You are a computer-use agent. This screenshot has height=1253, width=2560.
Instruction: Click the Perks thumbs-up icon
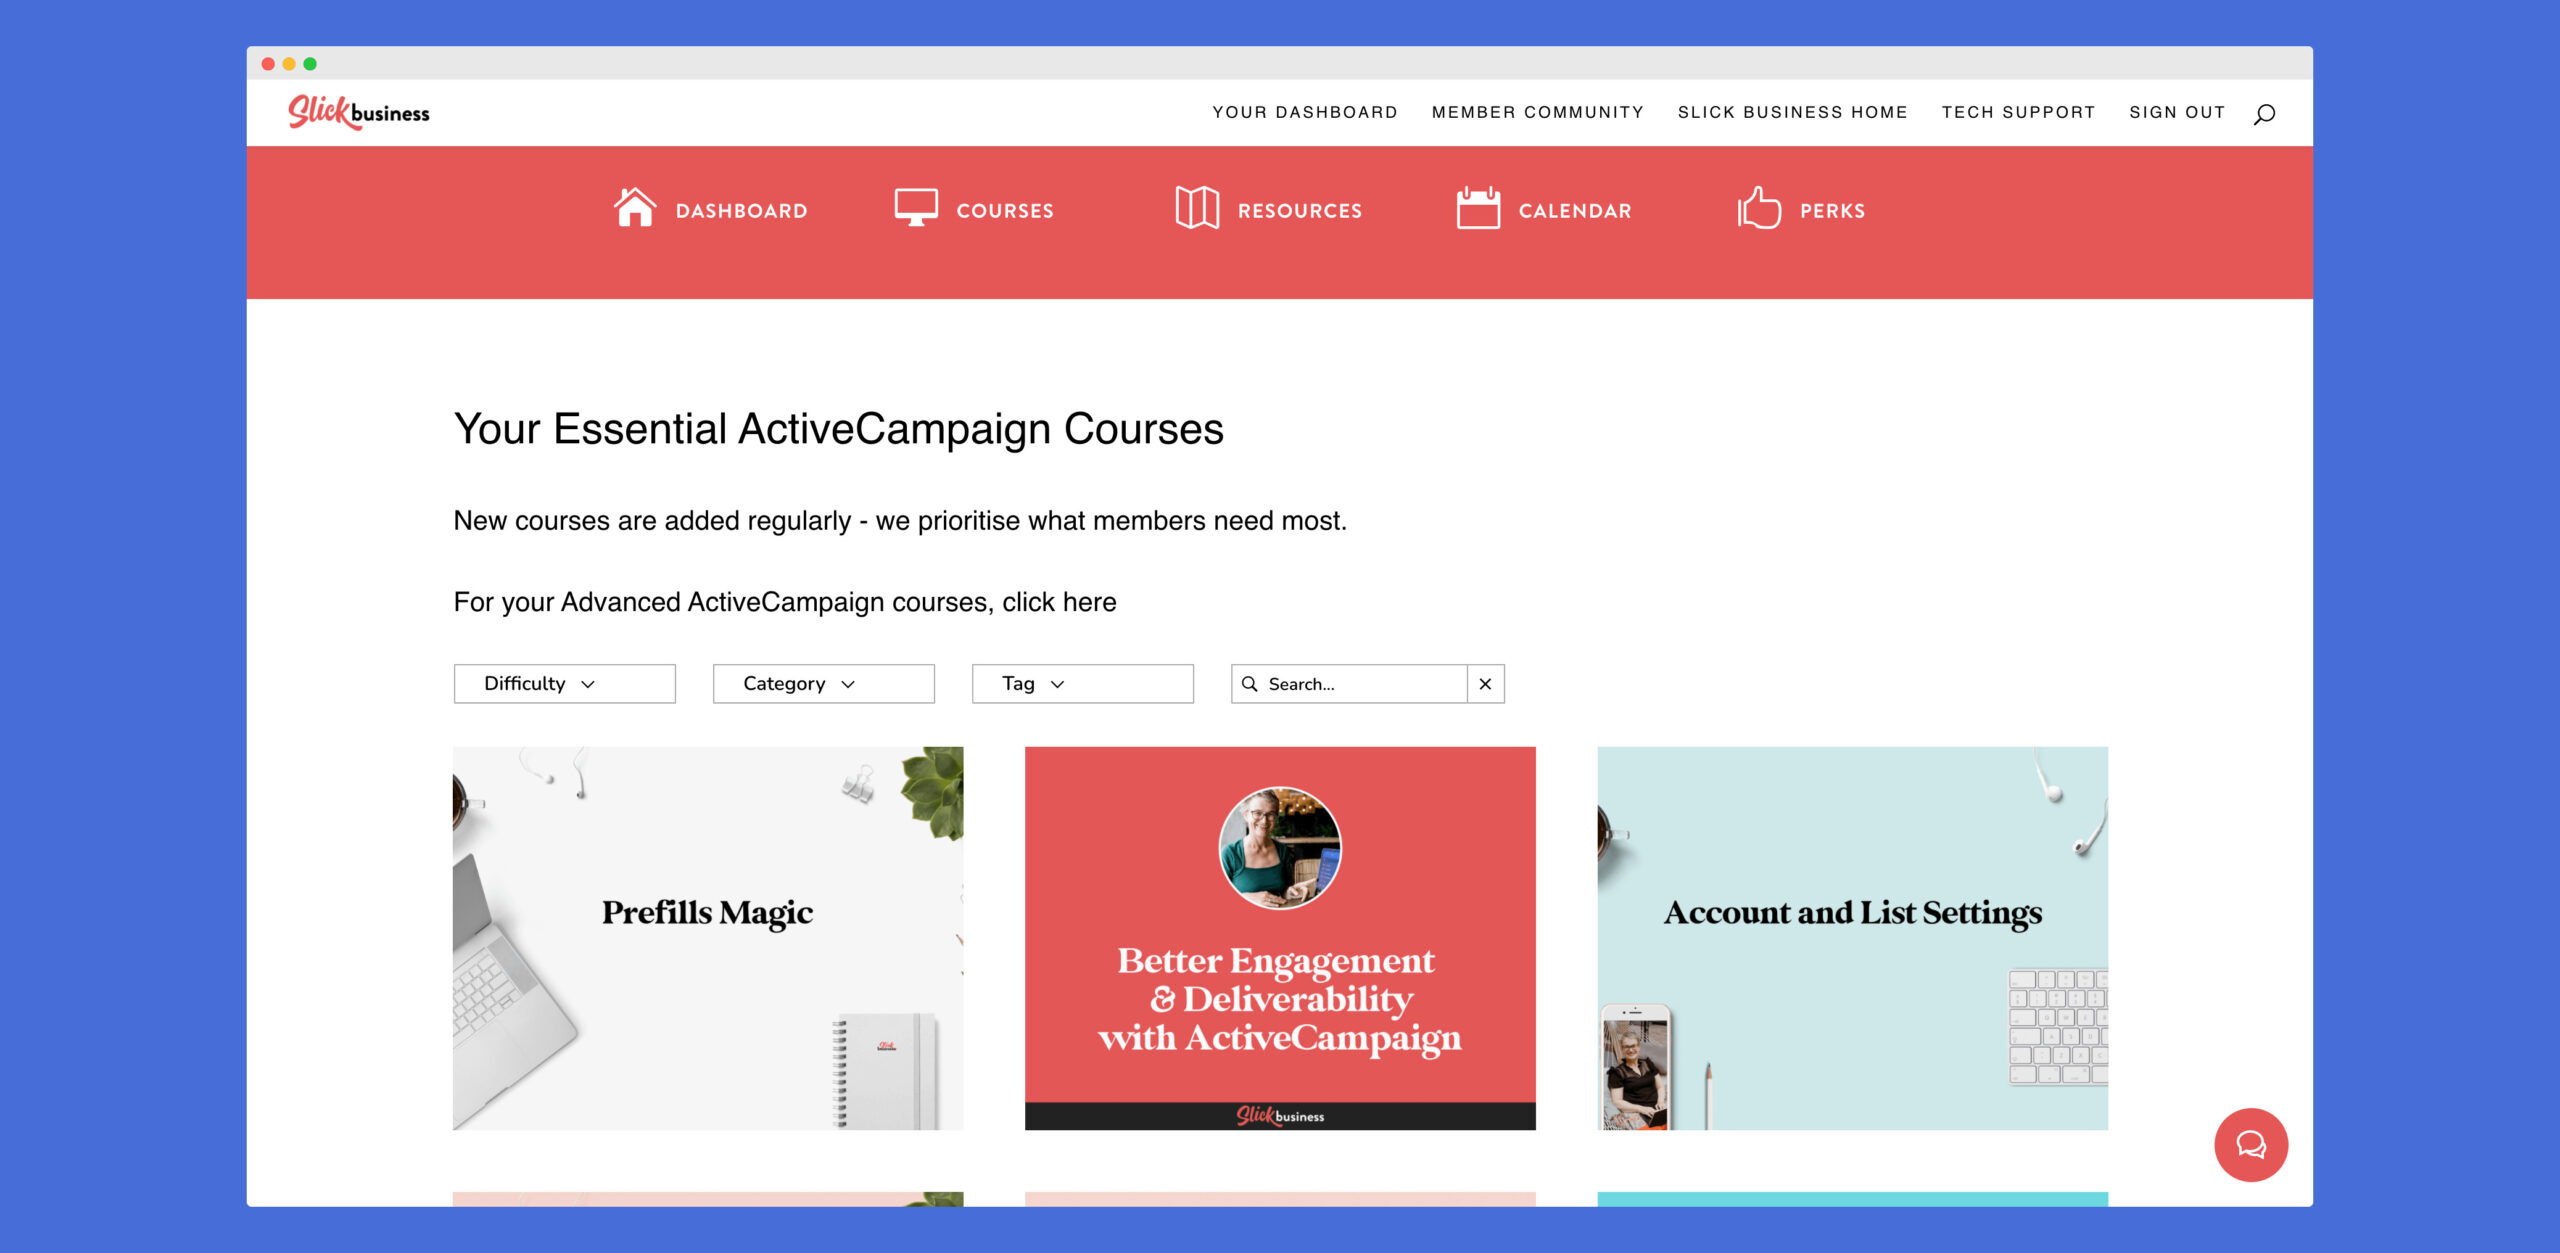pyautogui.click(x=1759, y=208)
